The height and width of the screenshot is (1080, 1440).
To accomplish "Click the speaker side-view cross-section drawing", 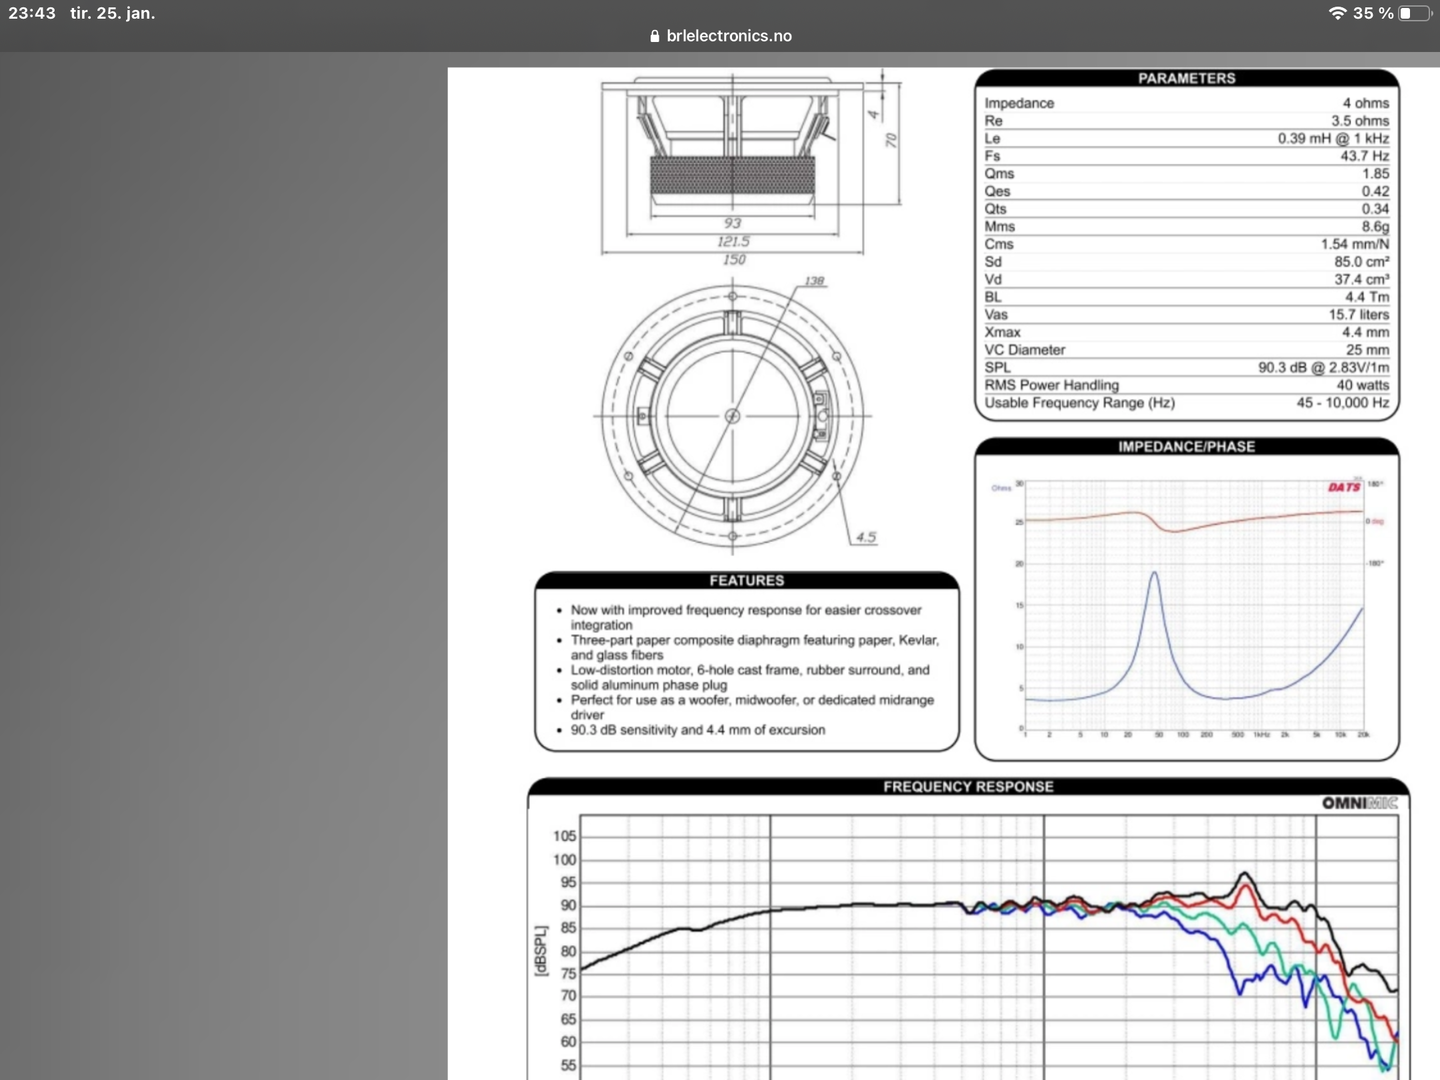I will [x=732, y=150].
